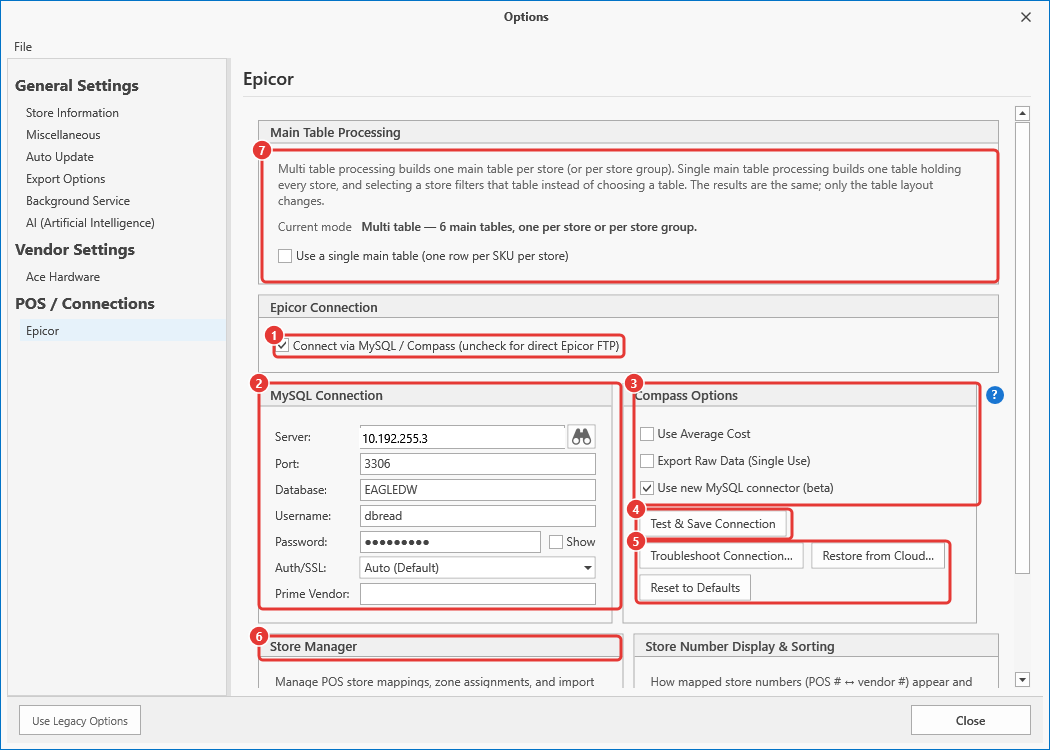
Task: Click the Username field showing dbread
Action: pos(477,516)
